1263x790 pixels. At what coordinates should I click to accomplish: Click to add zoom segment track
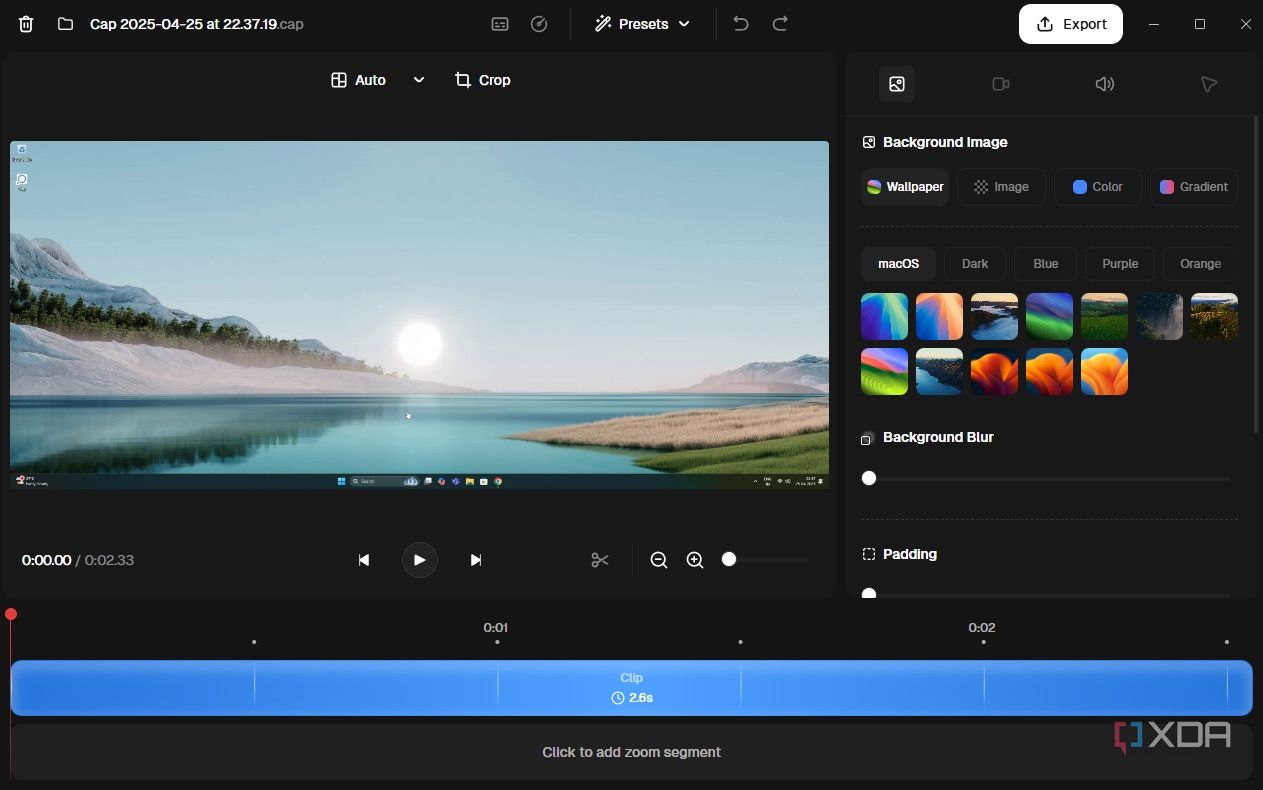[x=631, y=752]
